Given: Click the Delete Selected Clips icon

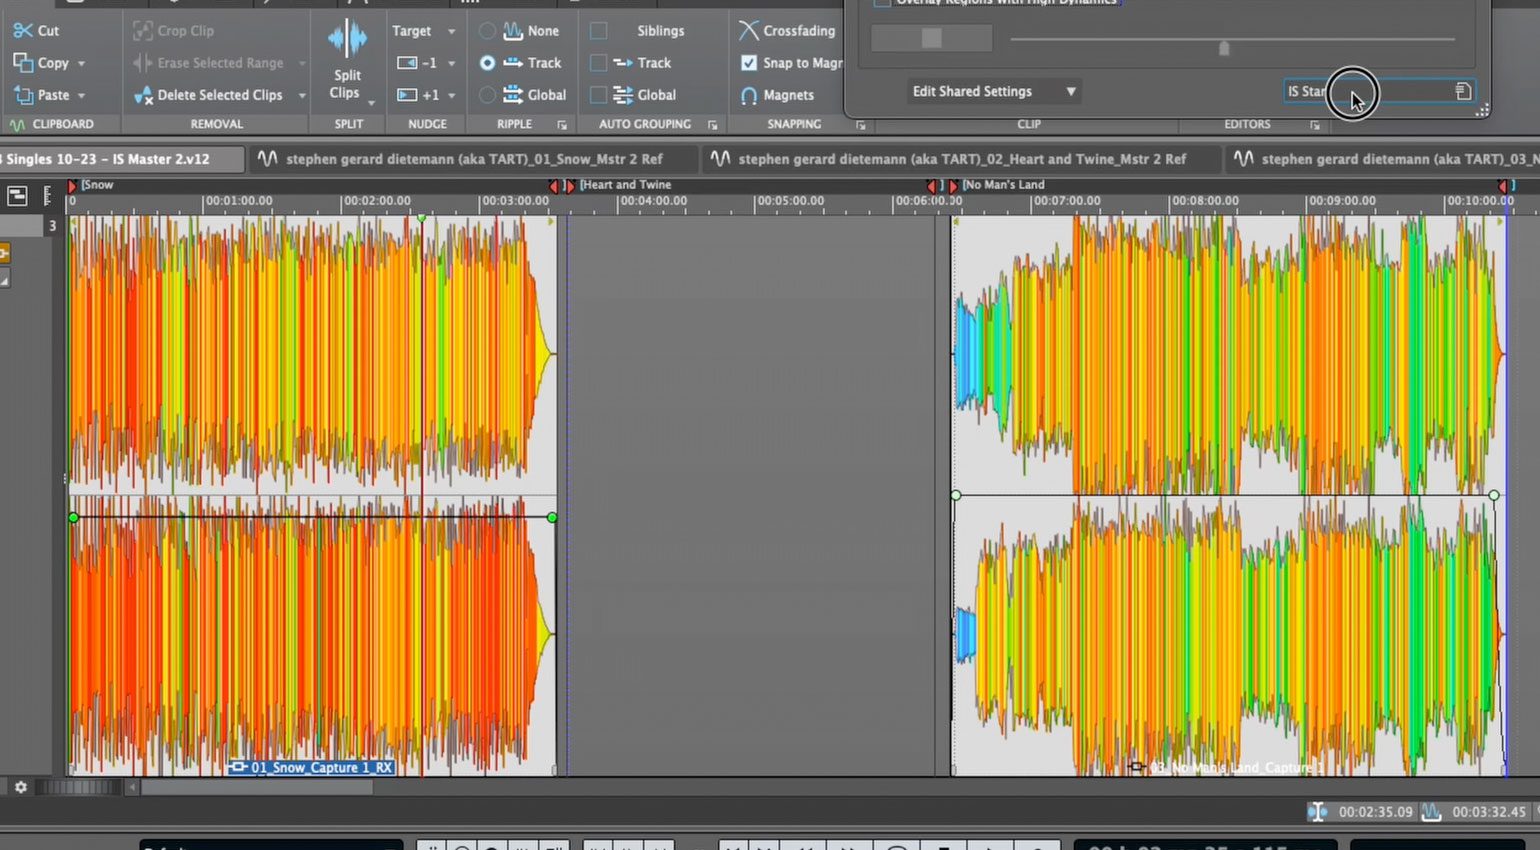Looking at the screenshot, I should (142, 95).
